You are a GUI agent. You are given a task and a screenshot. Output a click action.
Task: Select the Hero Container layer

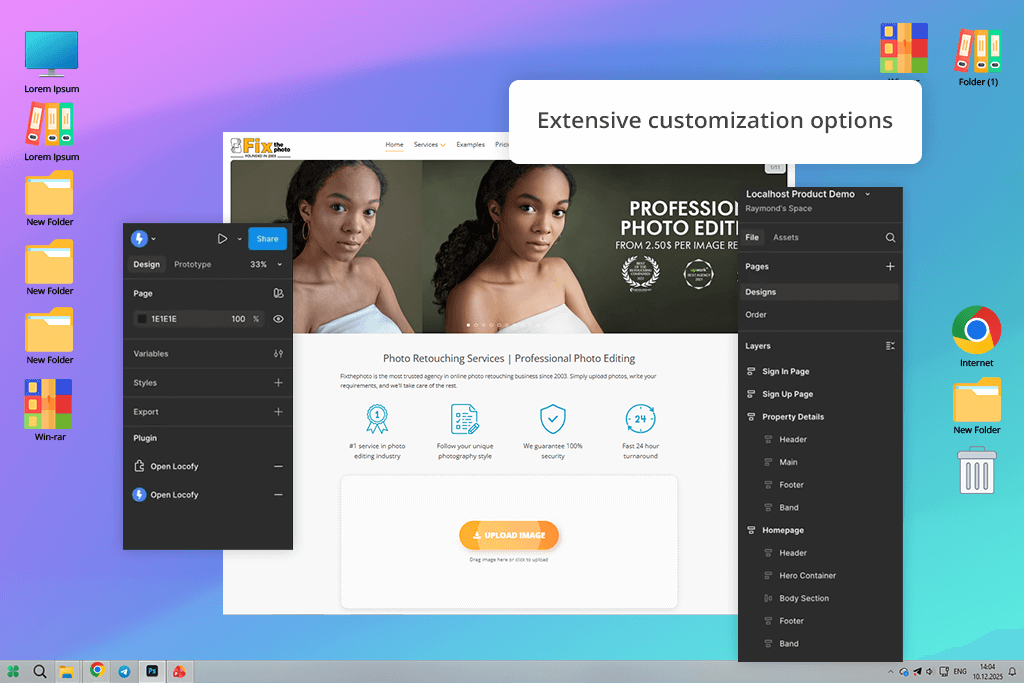click(807, 575)
